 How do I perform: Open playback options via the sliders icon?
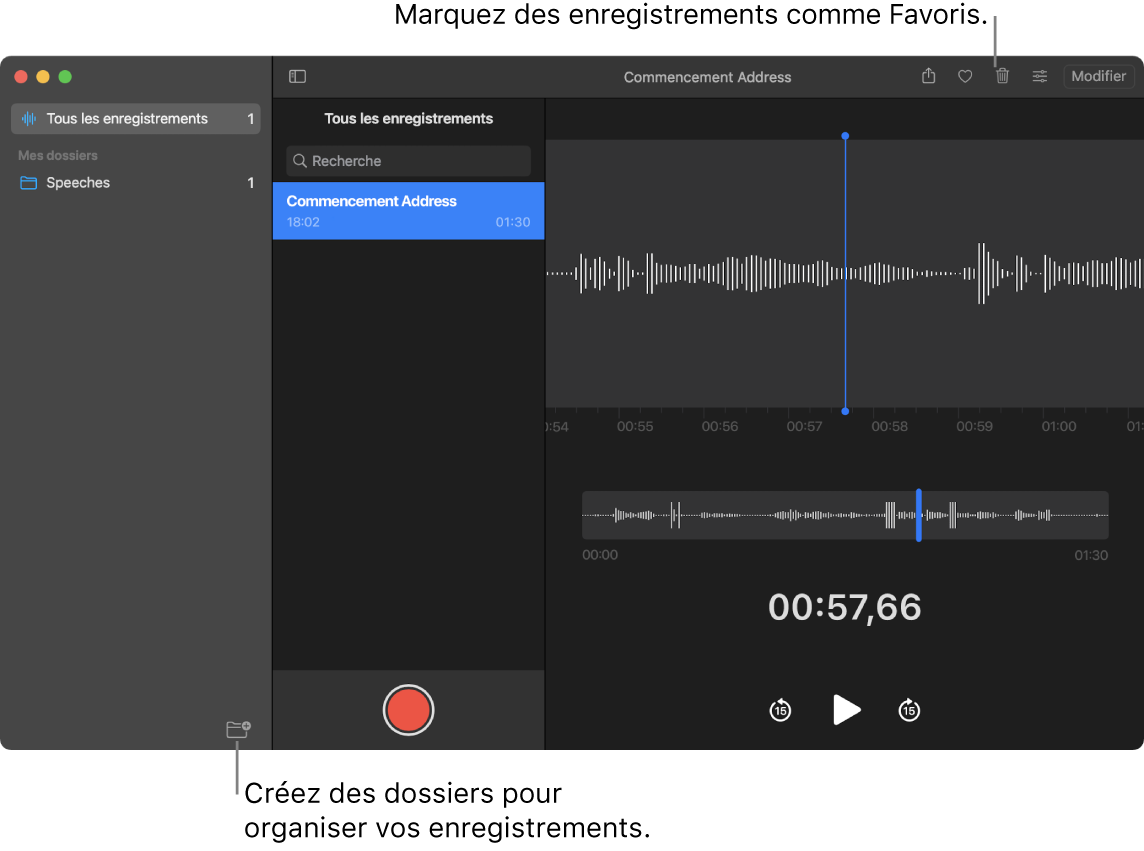(x=1040, y=76)
